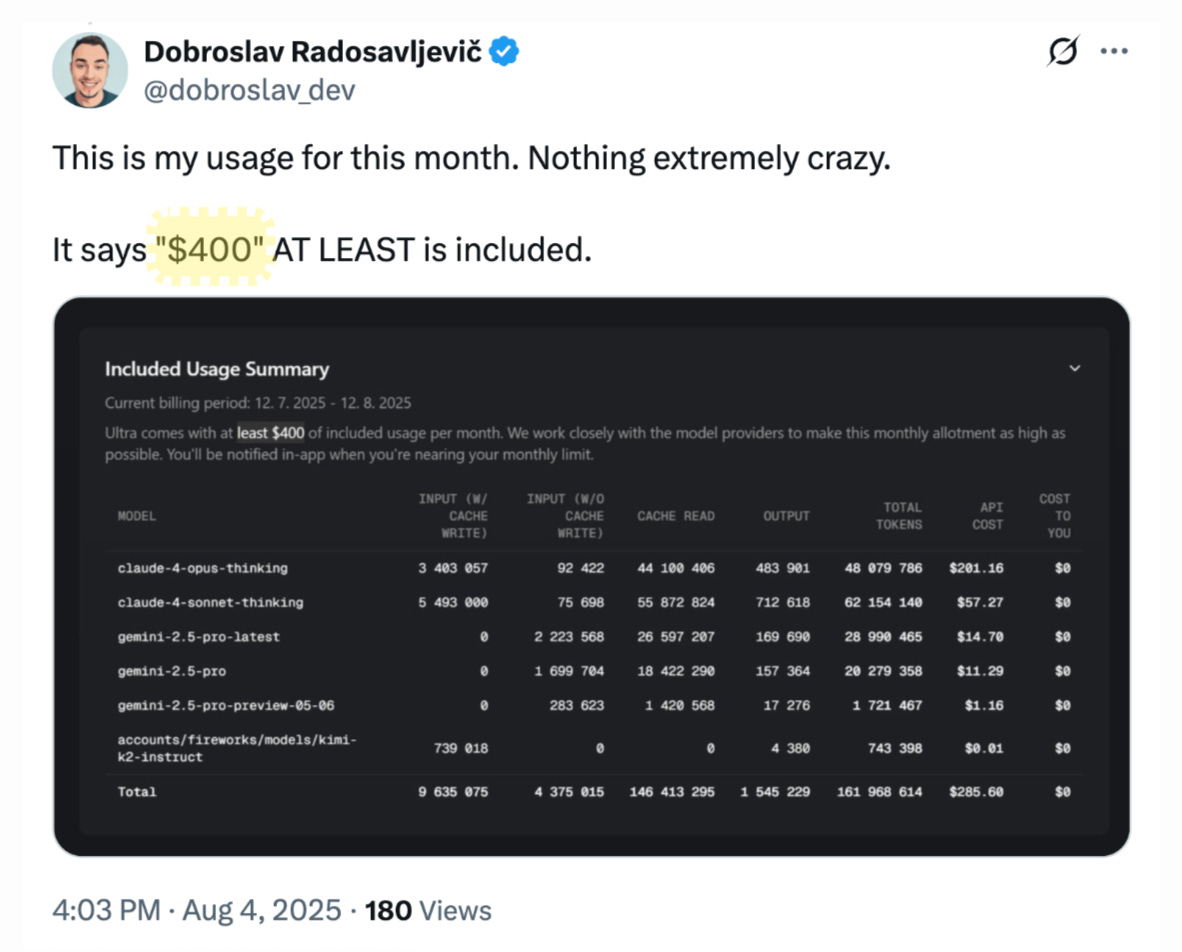Click the claude-4-opus-thinking model row
Viewport: 1182px width, 952px height.
point(593,568)
